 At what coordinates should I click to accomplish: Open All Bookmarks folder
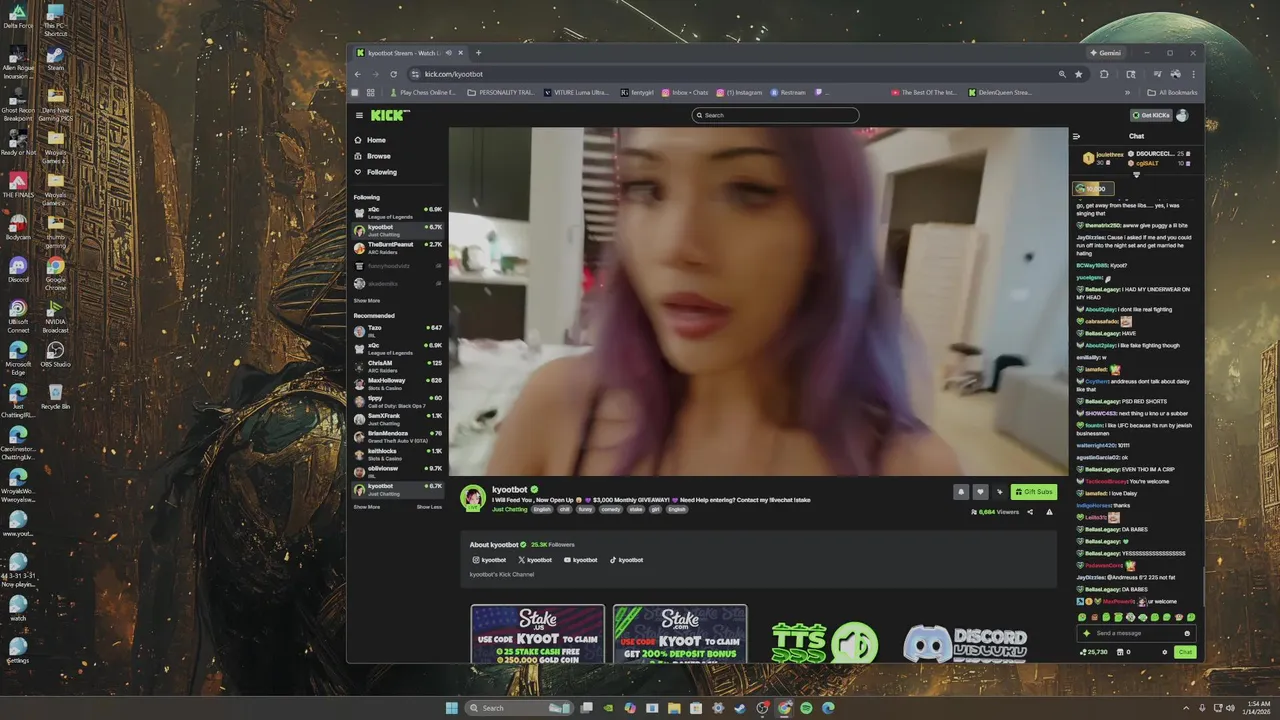click(x=1170, y=92)
